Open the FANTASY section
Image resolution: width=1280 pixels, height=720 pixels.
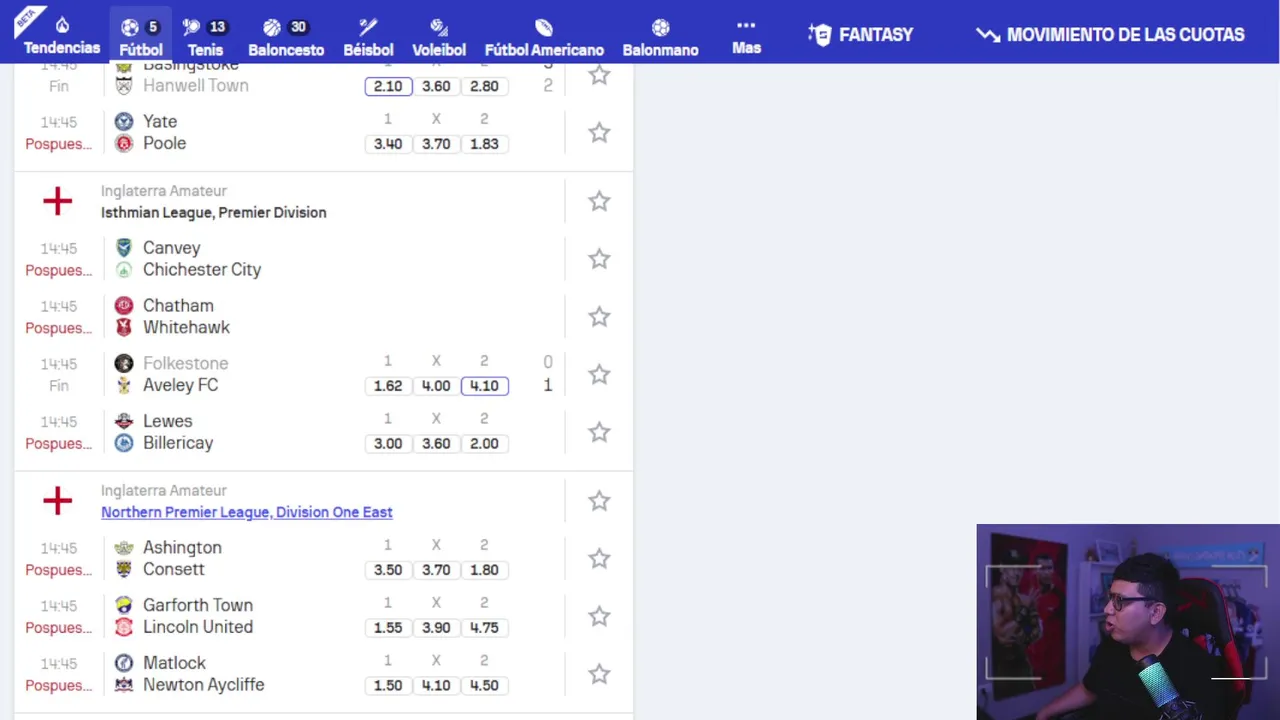tap(861, 35)
